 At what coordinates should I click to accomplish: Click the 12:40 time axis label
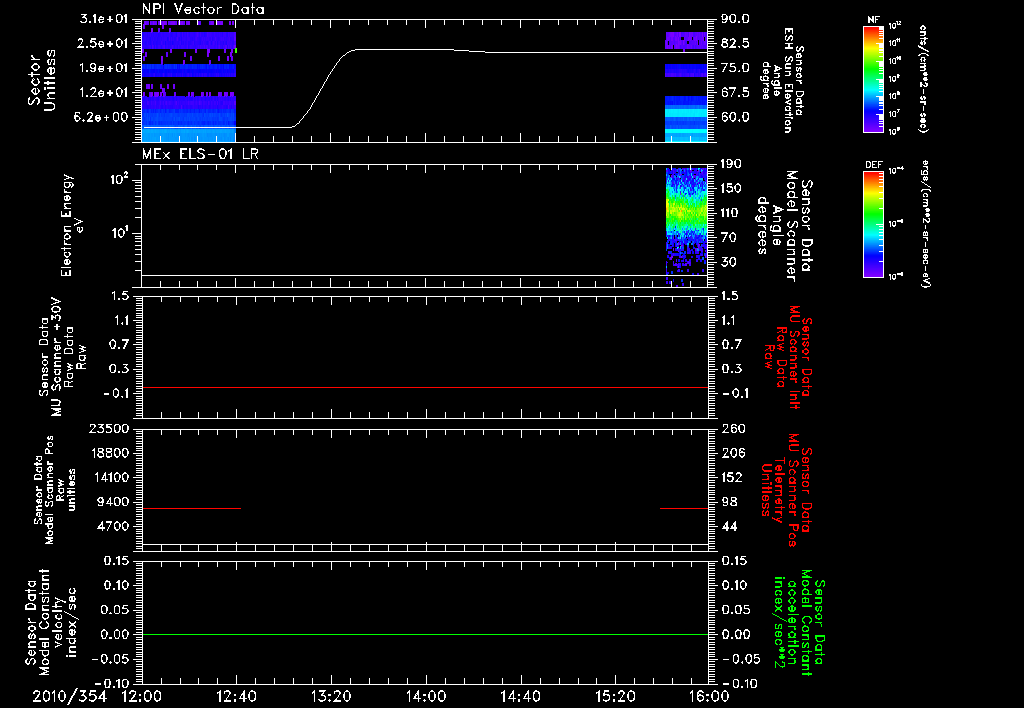(x=236, y=696)
